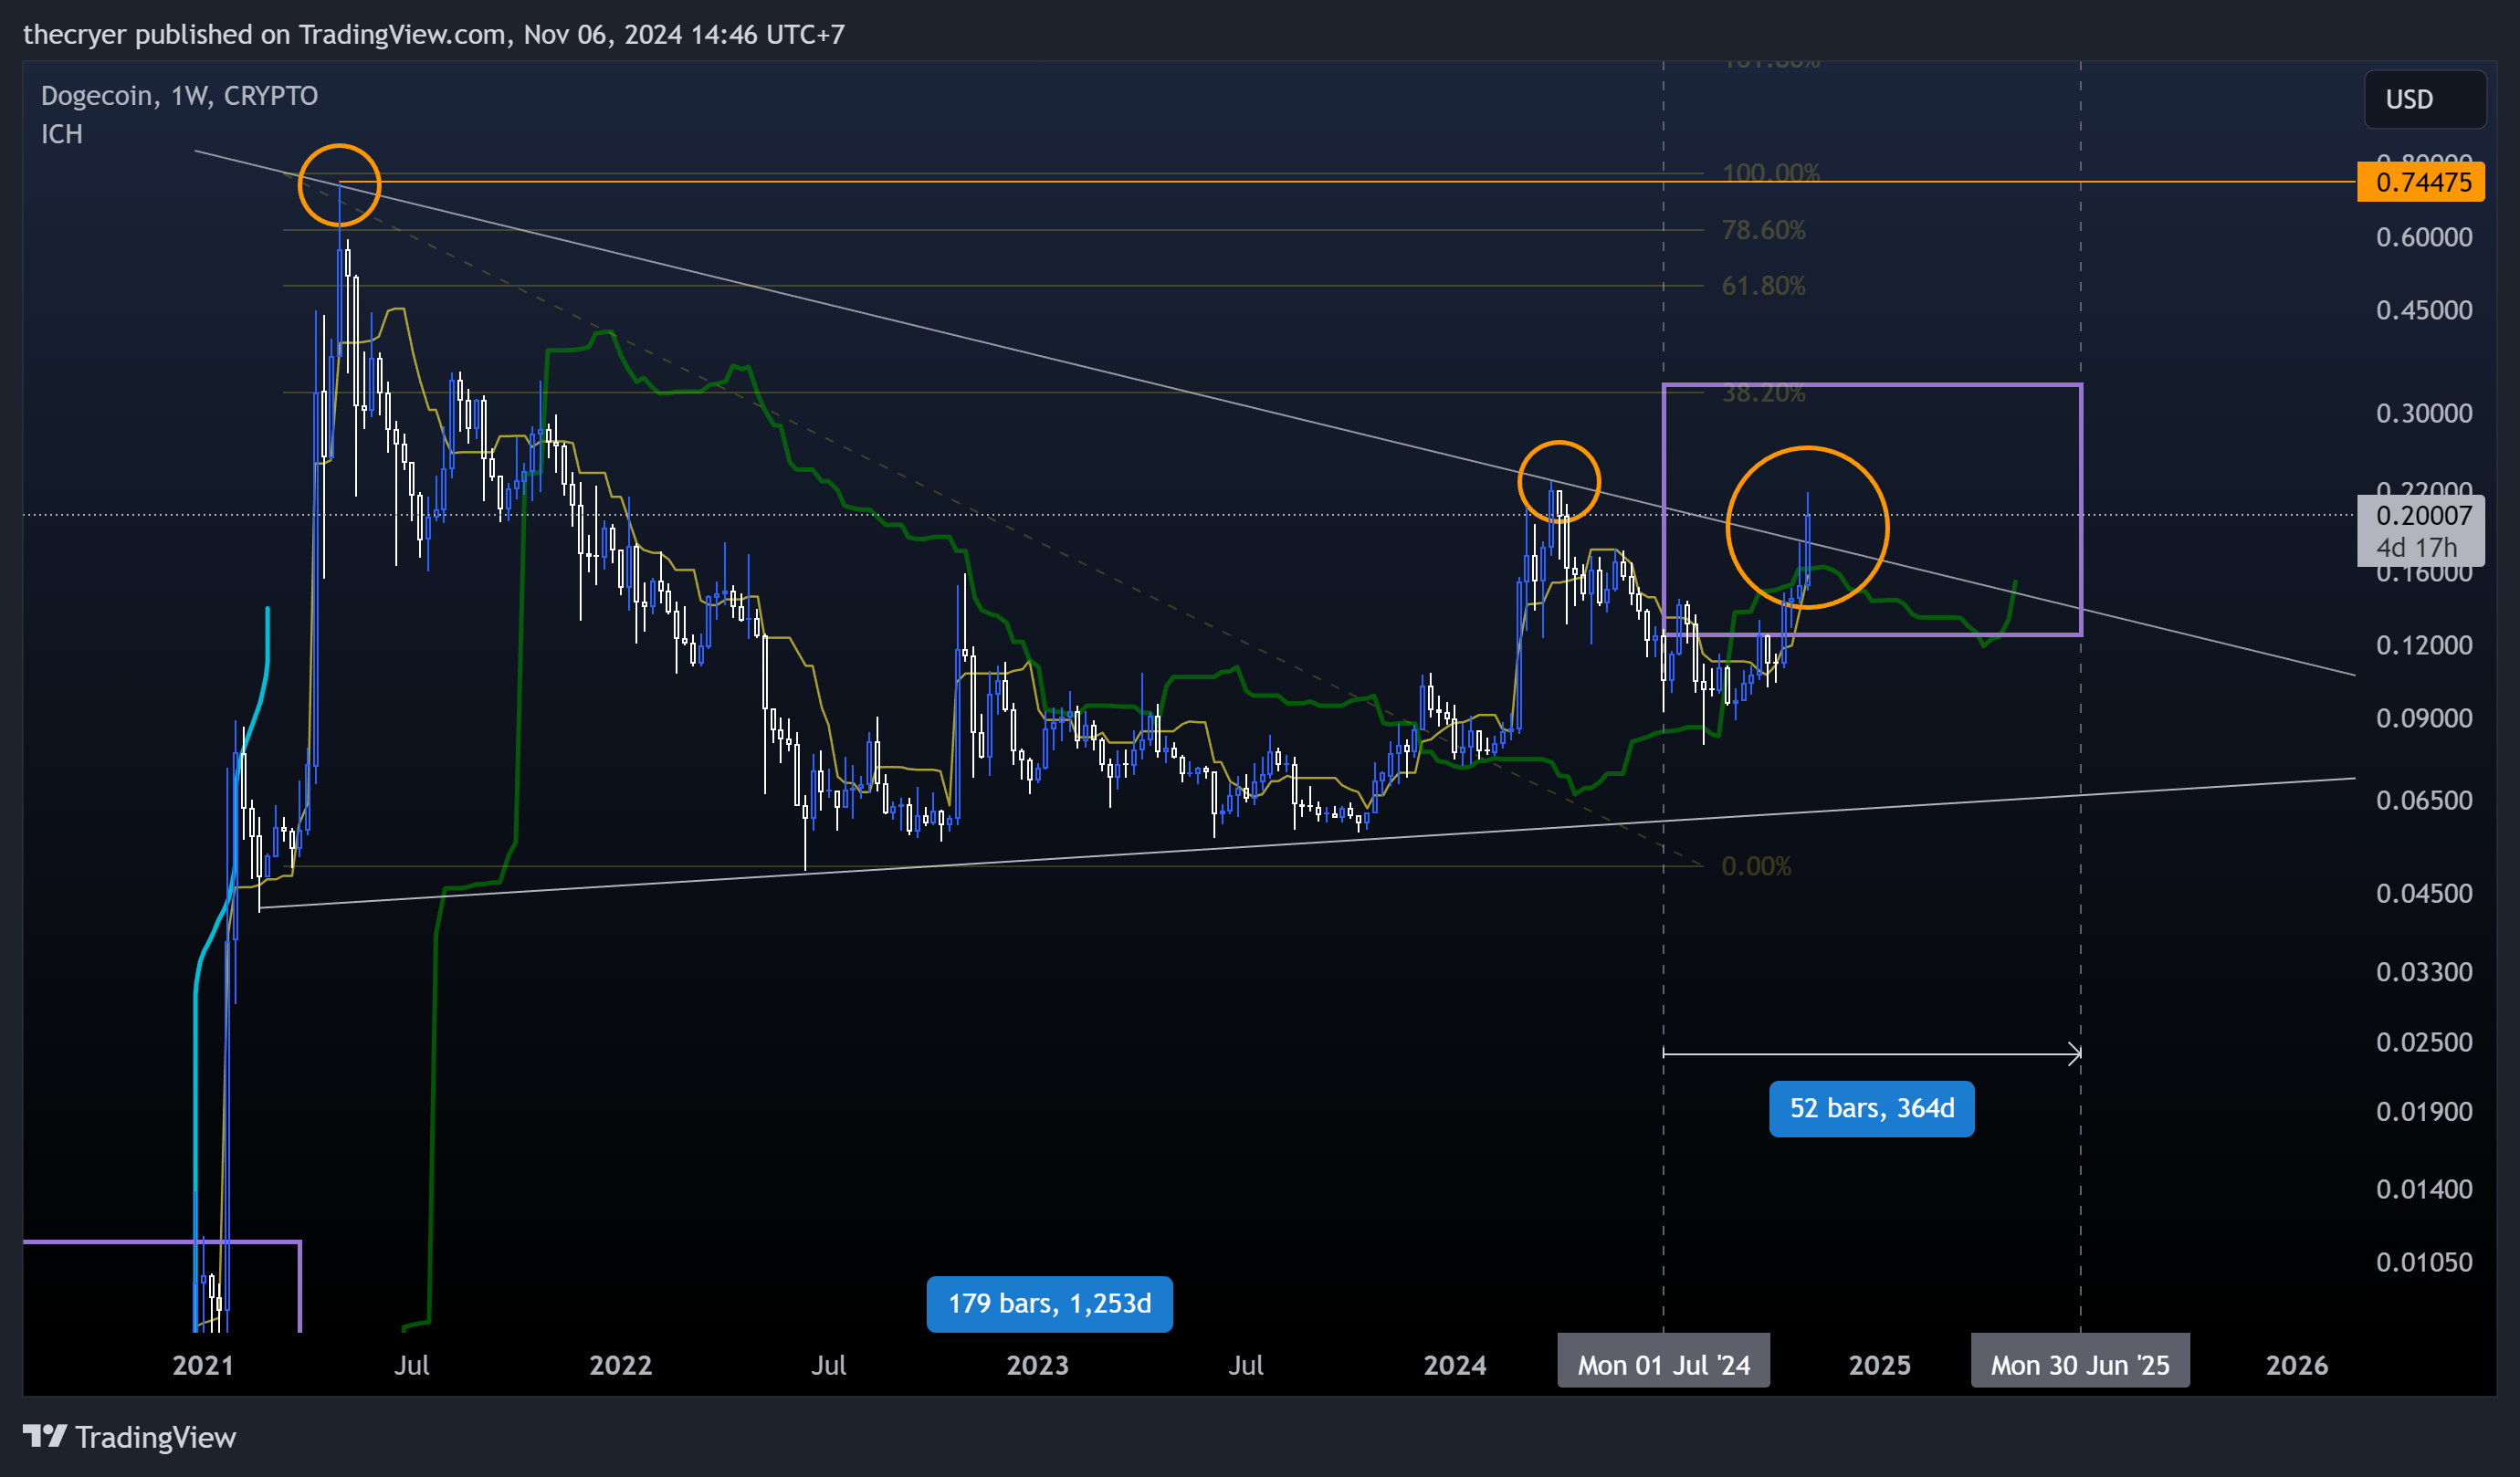Click the 0.02500 price axis value

coord(2423,1042)
